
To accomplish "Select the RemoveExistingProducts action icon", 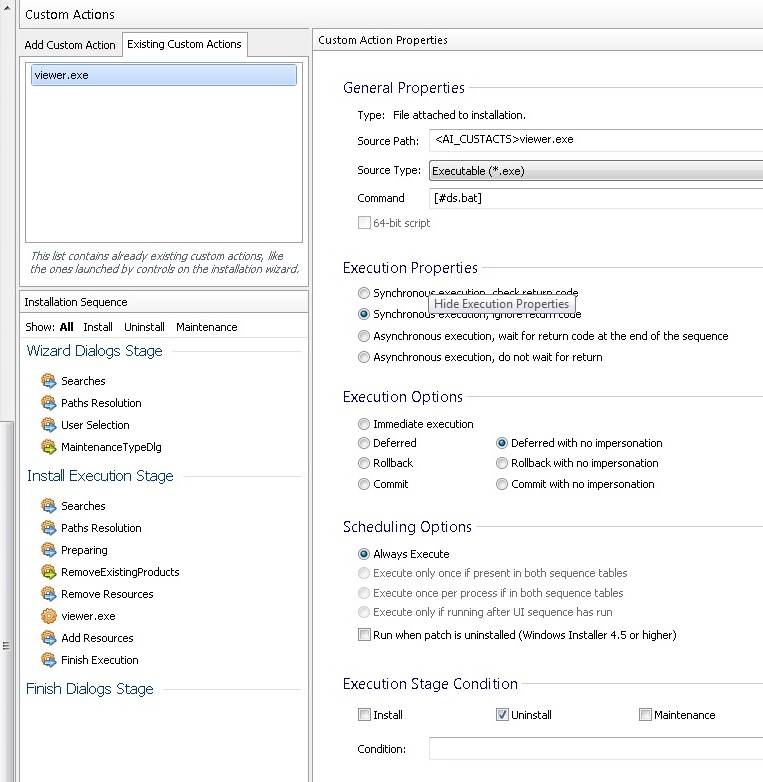I will [x=49, y=572].
